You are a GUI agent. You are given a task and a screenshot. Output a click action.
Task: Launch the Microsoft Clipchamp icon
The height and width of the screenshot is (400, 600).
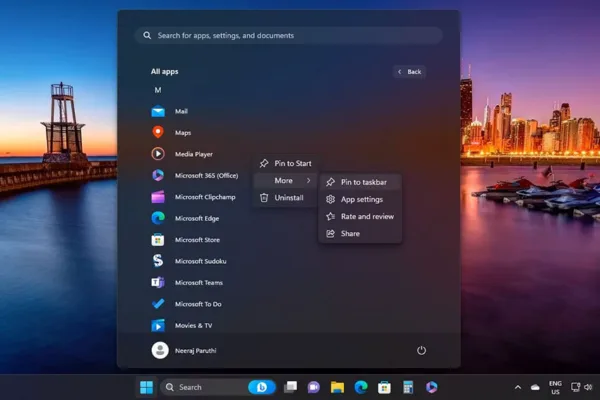[x=158, y=197]
